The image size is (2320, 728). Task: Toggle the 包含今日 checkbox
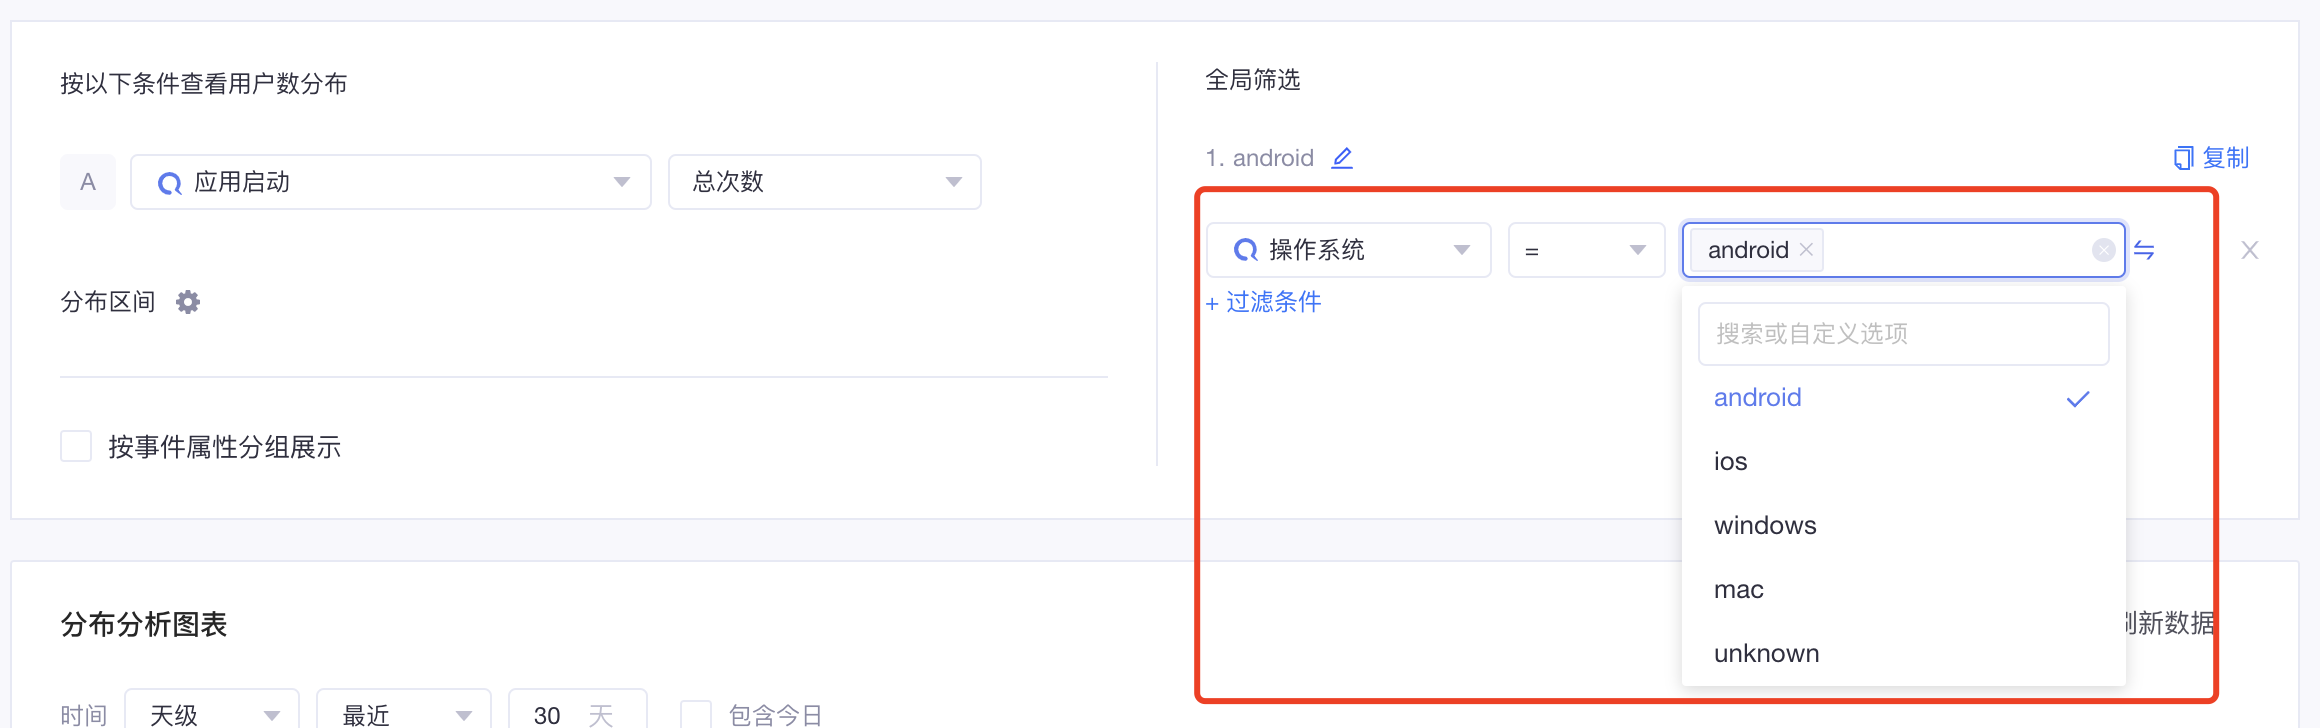[696, 714]
